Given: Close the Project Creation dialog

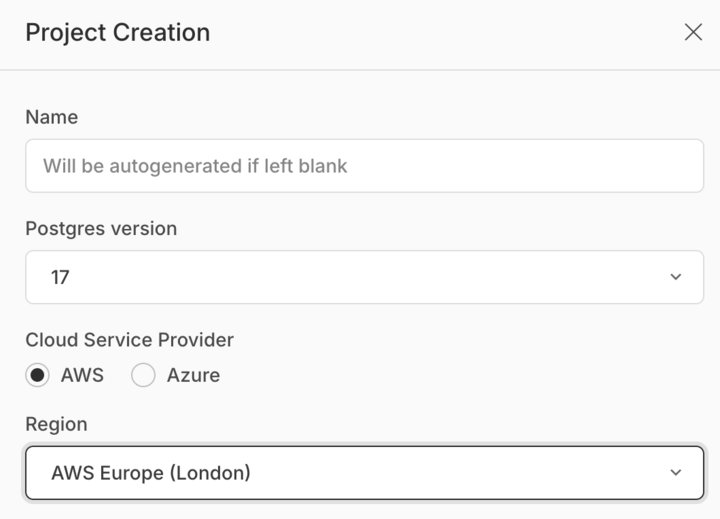Looking at the screenshot, I should point(693,32).
